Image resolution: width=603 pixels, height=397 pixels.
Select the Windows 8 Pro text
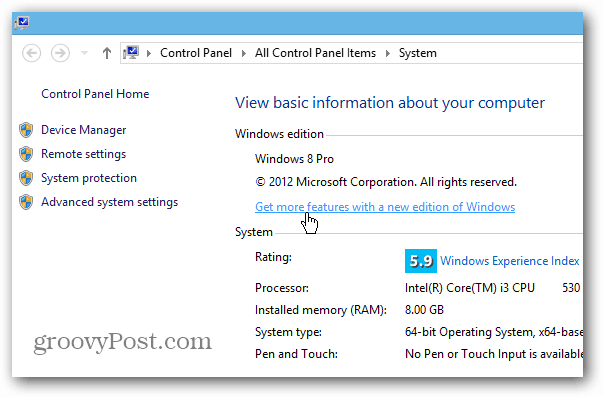click(294, 159)
